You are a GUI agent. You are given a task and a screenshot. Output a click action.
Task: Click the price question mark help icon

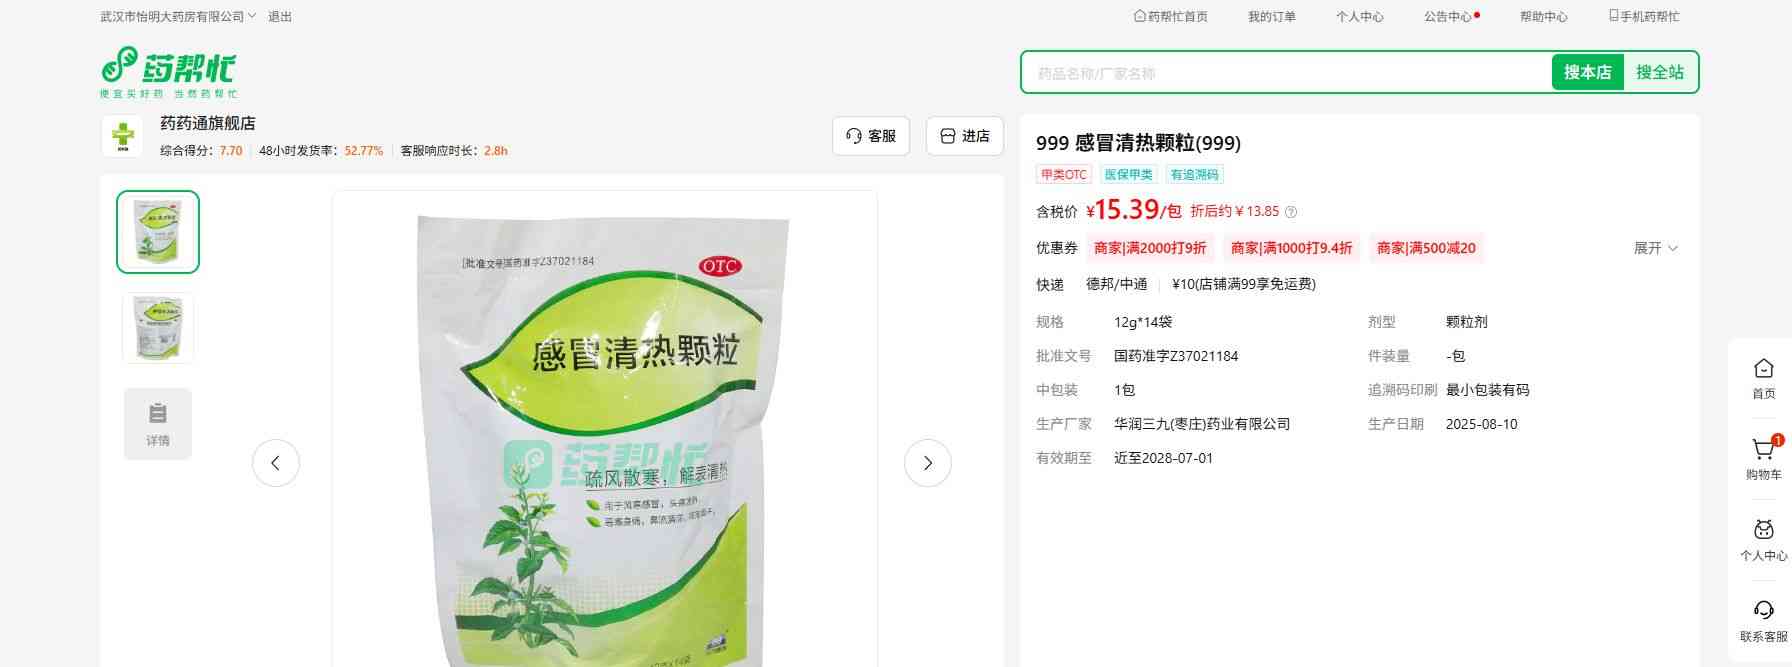(x=1290, y=212)
